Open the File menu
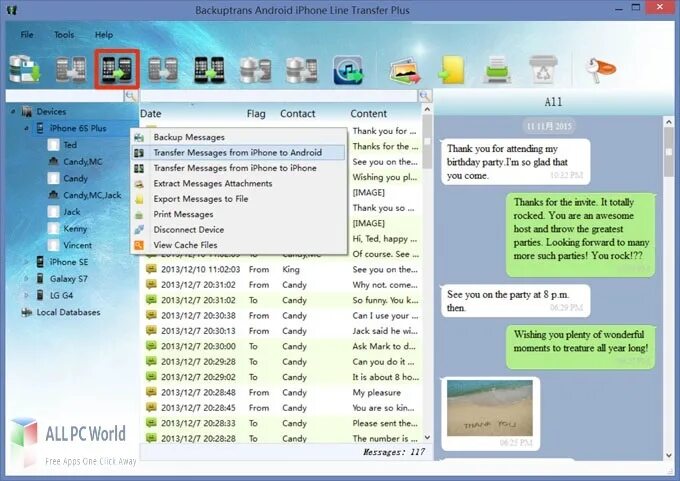This screenshot has height=481, width=680. (x=27, y=35)
